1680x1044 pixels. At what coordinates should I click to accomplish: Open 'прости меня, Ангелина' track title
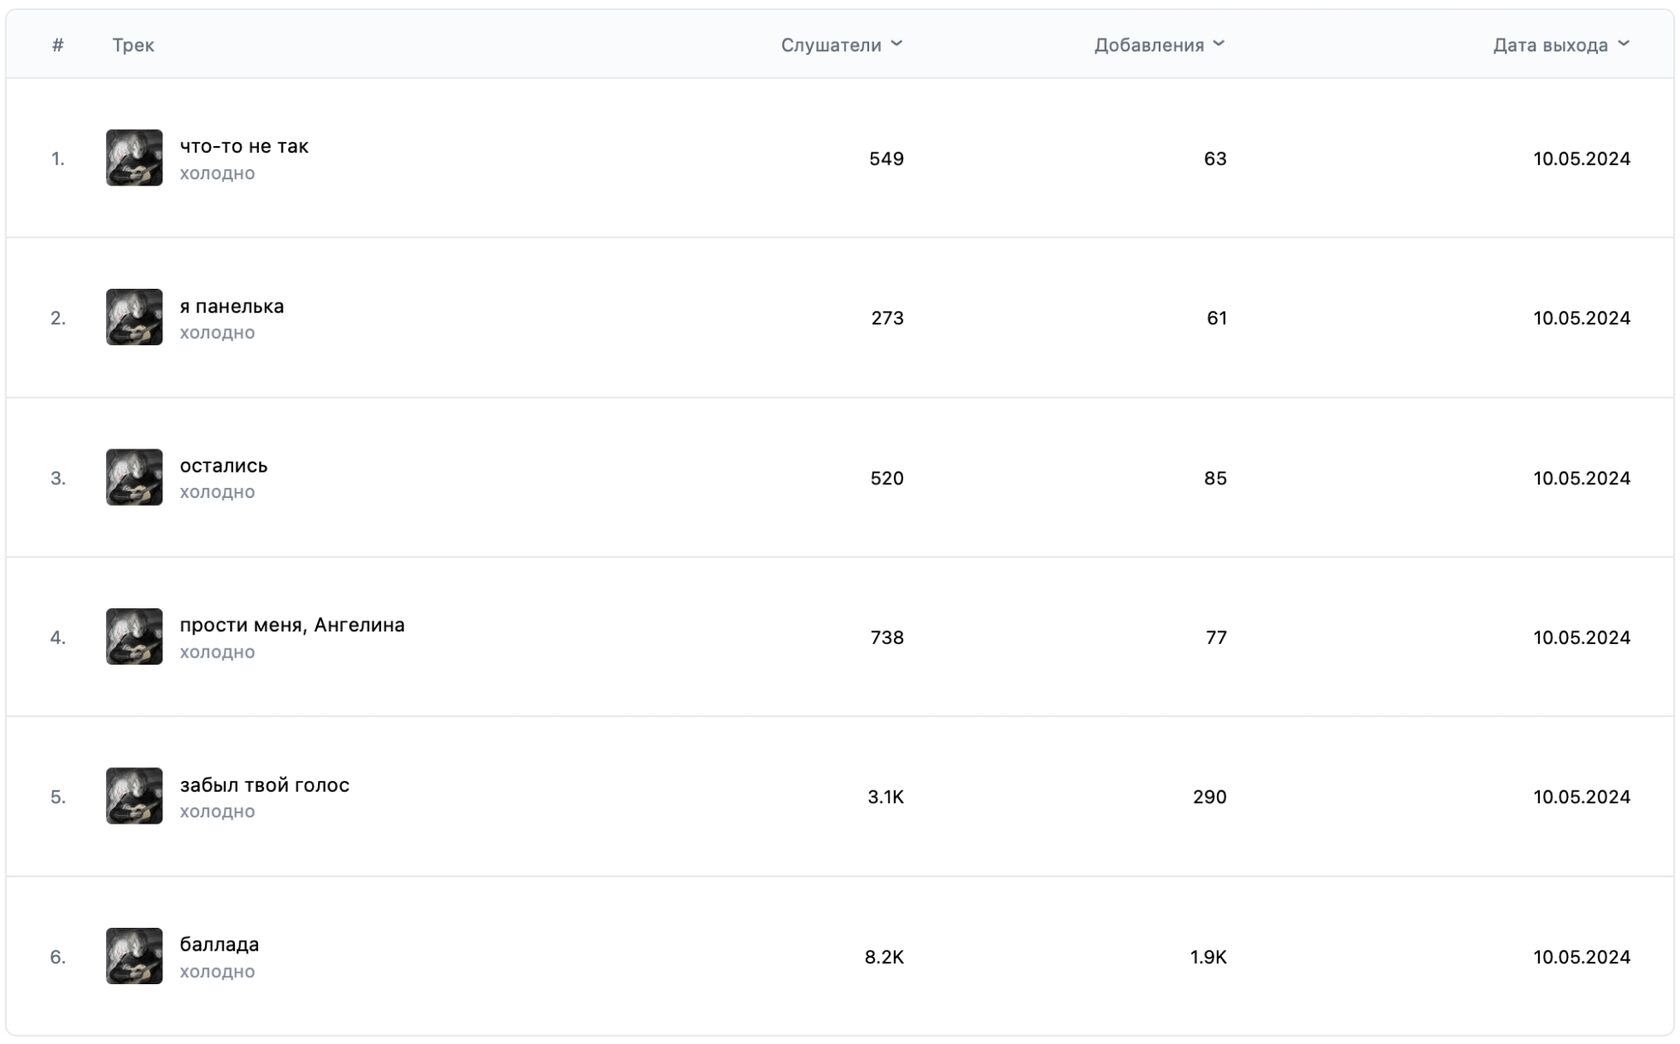point(292,625)
